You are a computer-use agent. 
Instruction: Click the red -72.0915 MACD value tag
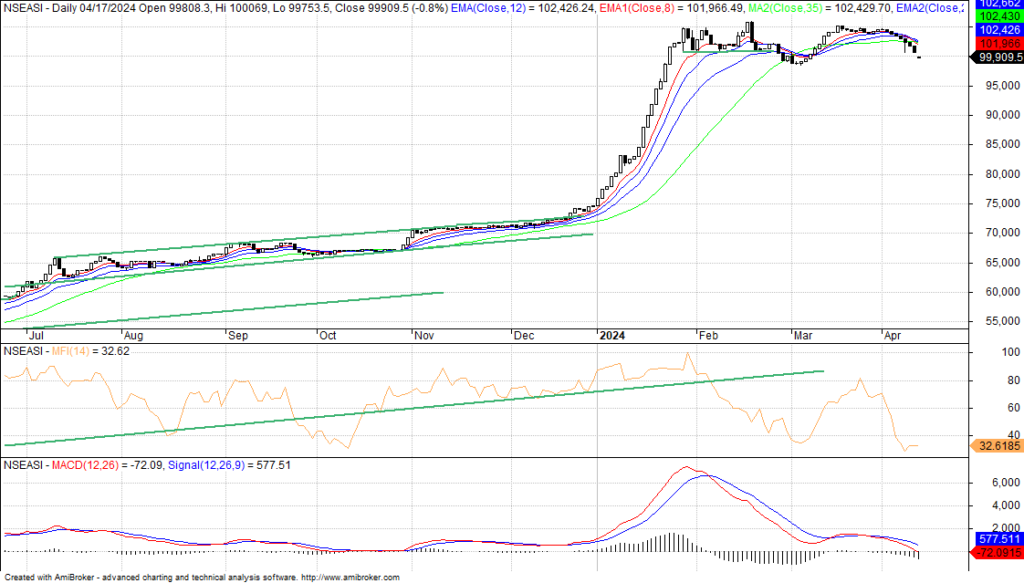click(x=995, y=551)
